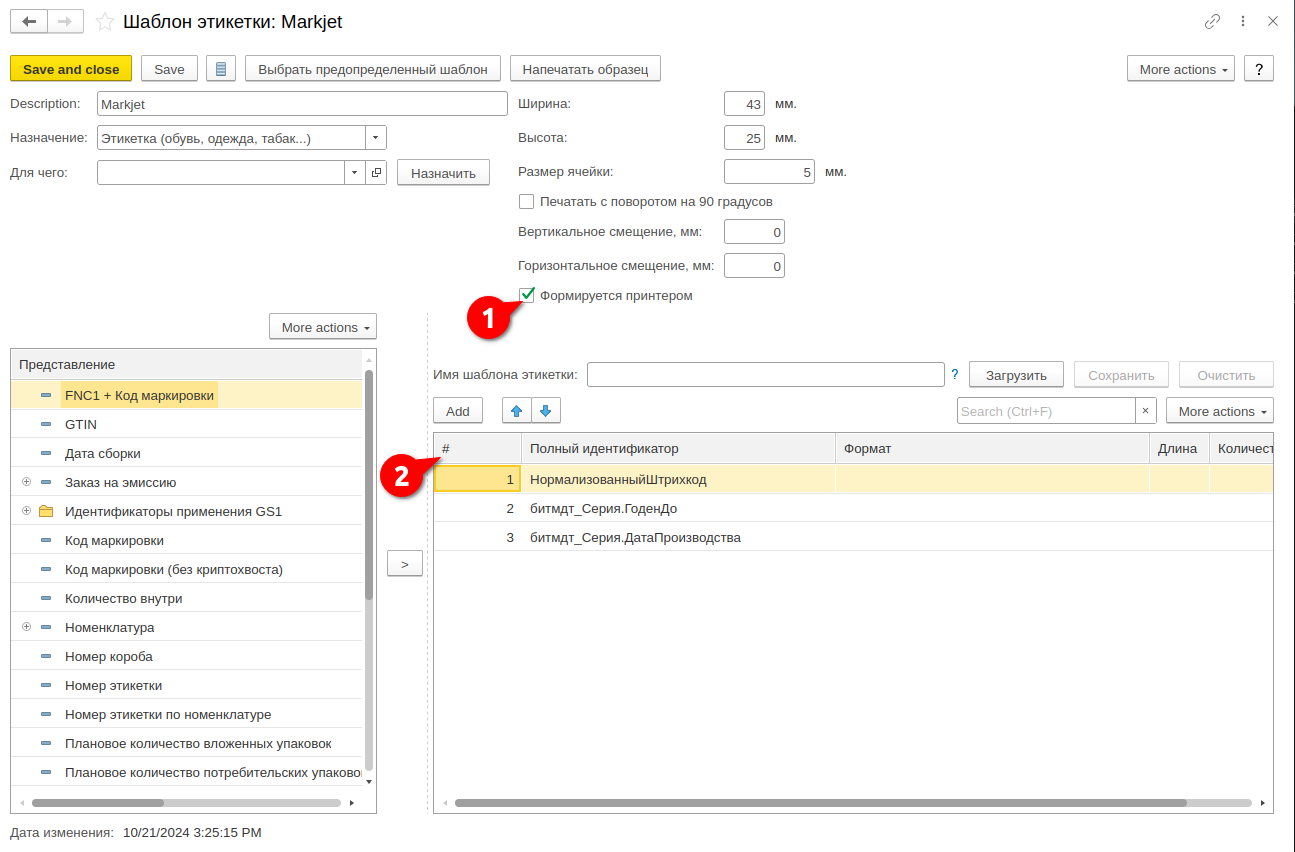Click Выбрать предопределенный шаблон
Image resolution: width=1295 pixels, height=852 pixels.
pos(373,69)
